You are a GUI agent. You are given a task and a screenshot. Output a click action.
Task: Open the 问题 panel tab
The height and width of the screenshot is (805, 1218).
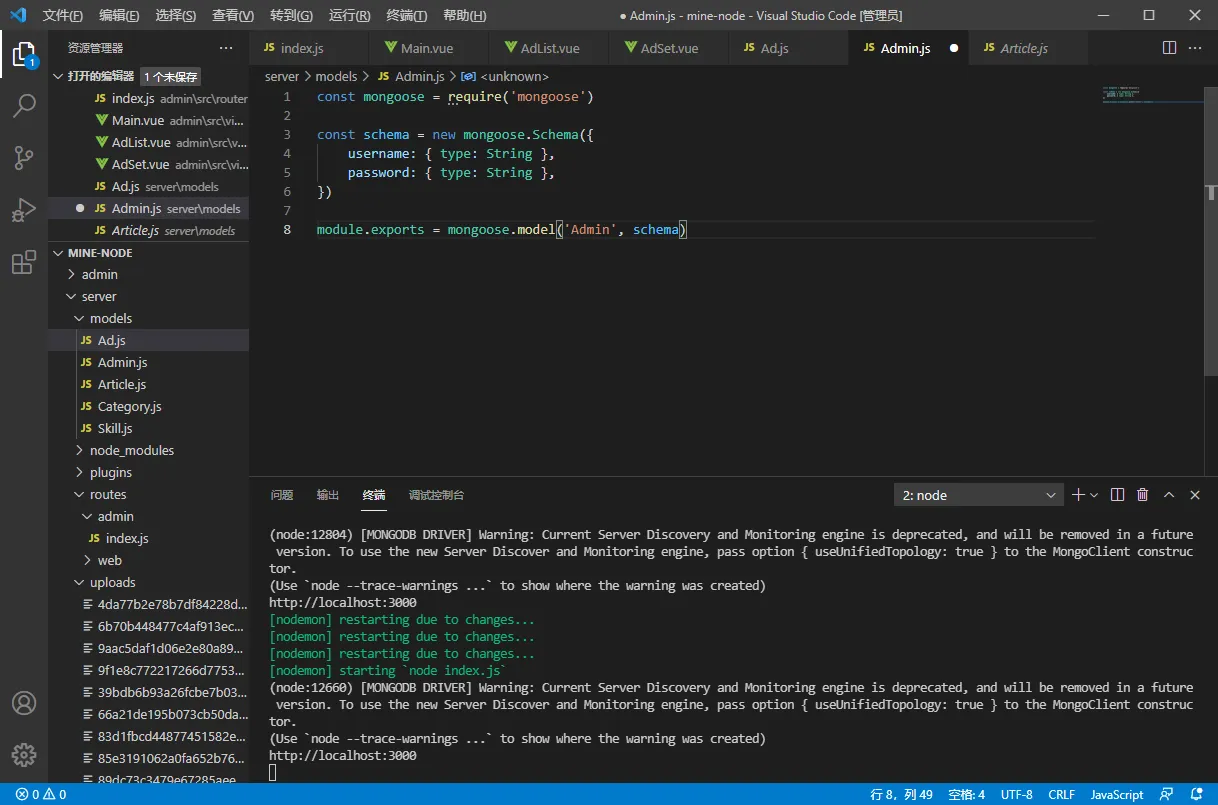282,495
